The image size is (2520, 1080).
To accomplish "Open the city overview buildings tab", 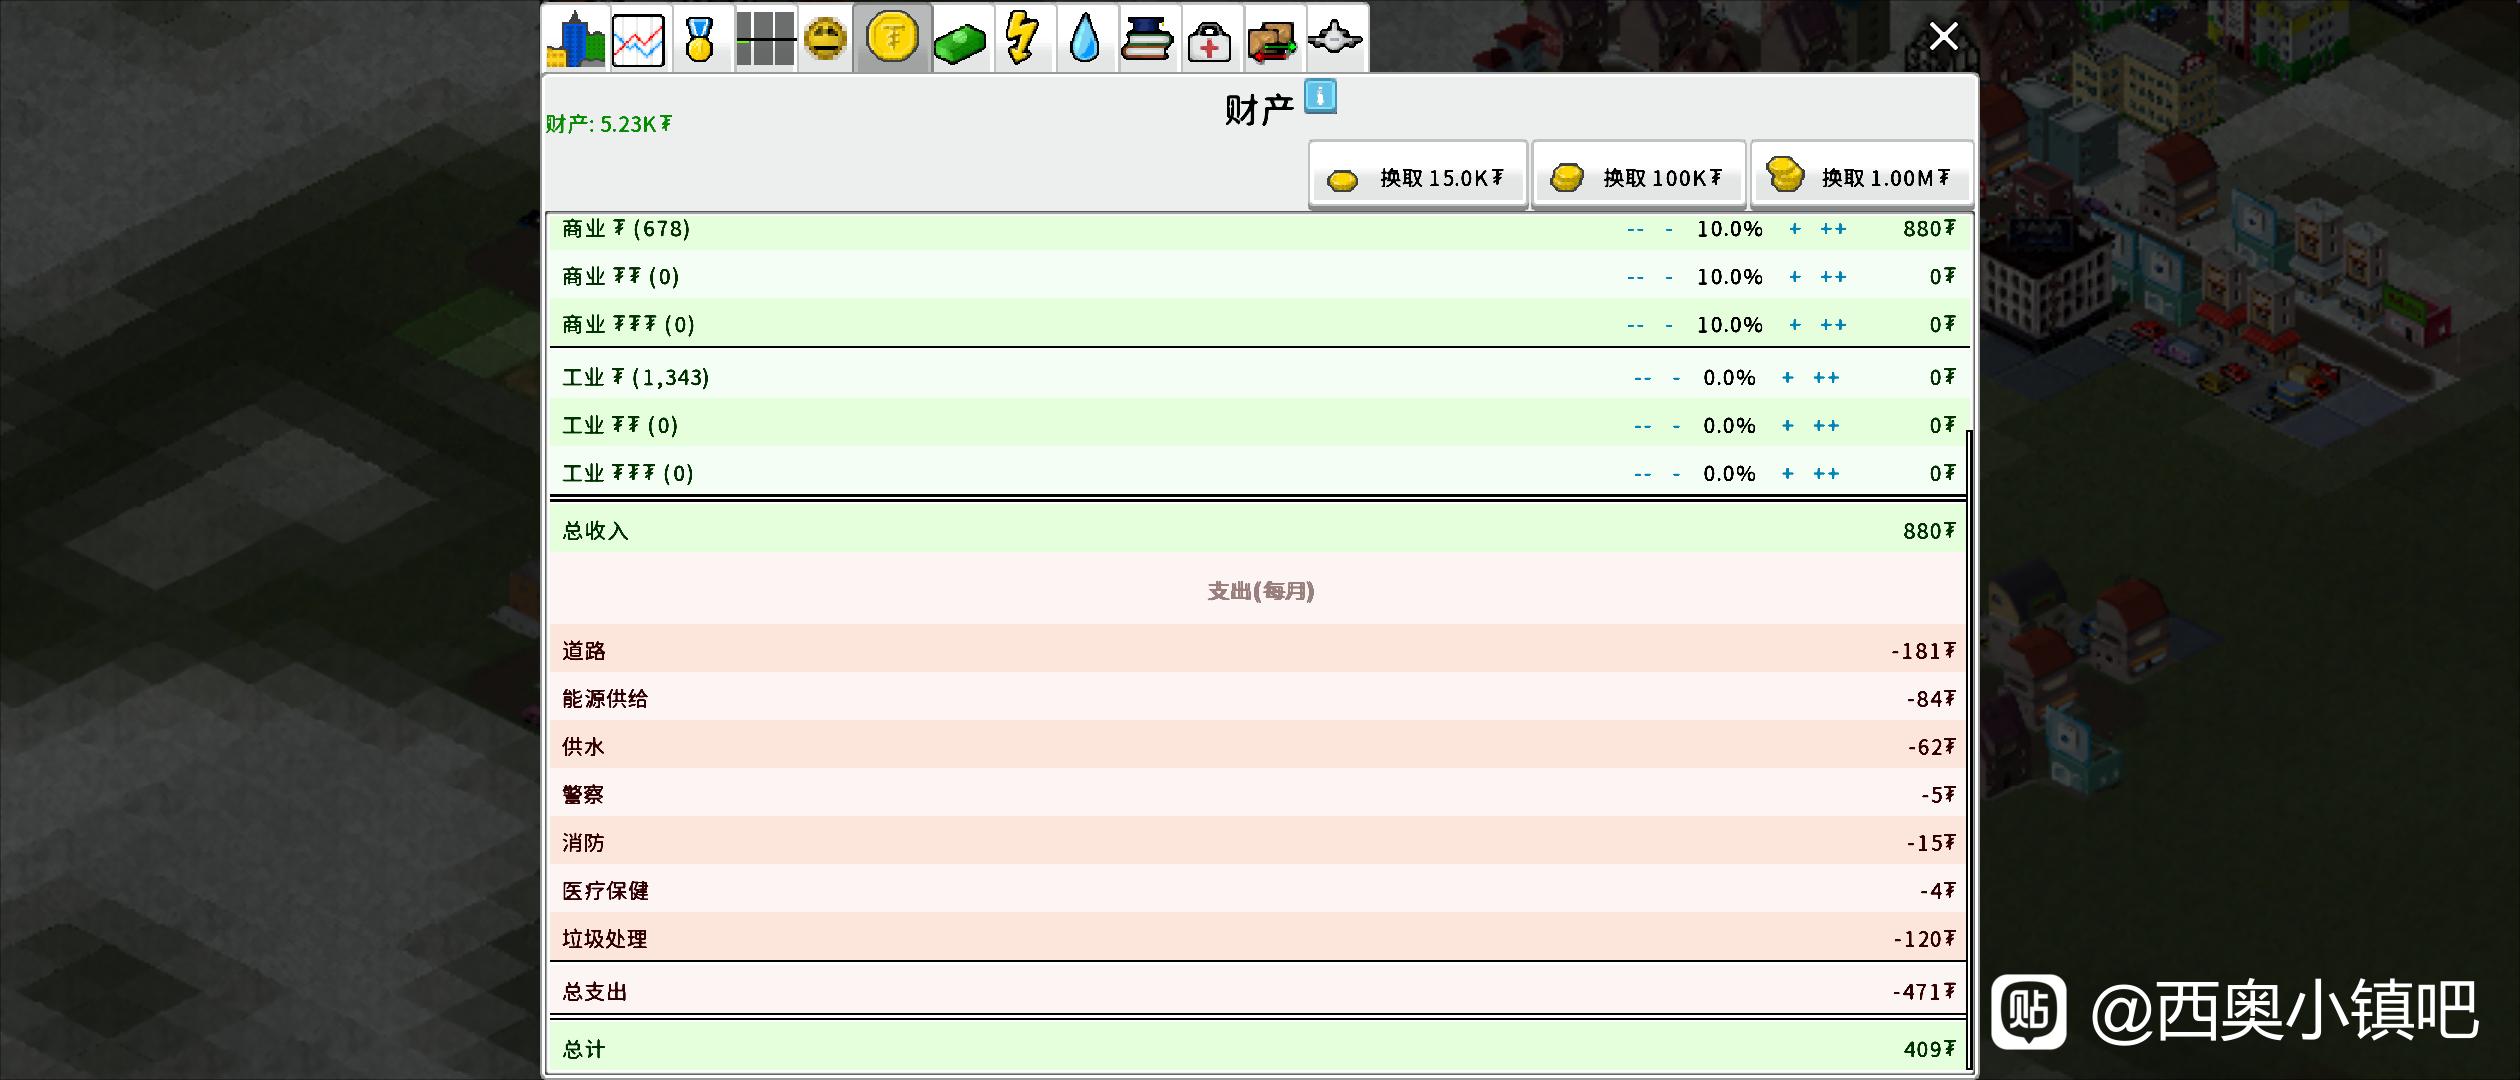I will [575, 39].
